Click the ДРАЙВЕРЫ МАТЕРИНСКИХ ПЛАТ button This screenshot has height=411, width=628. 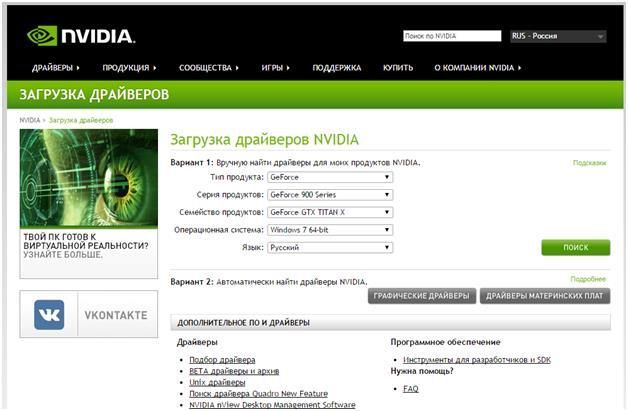point(545,296)
